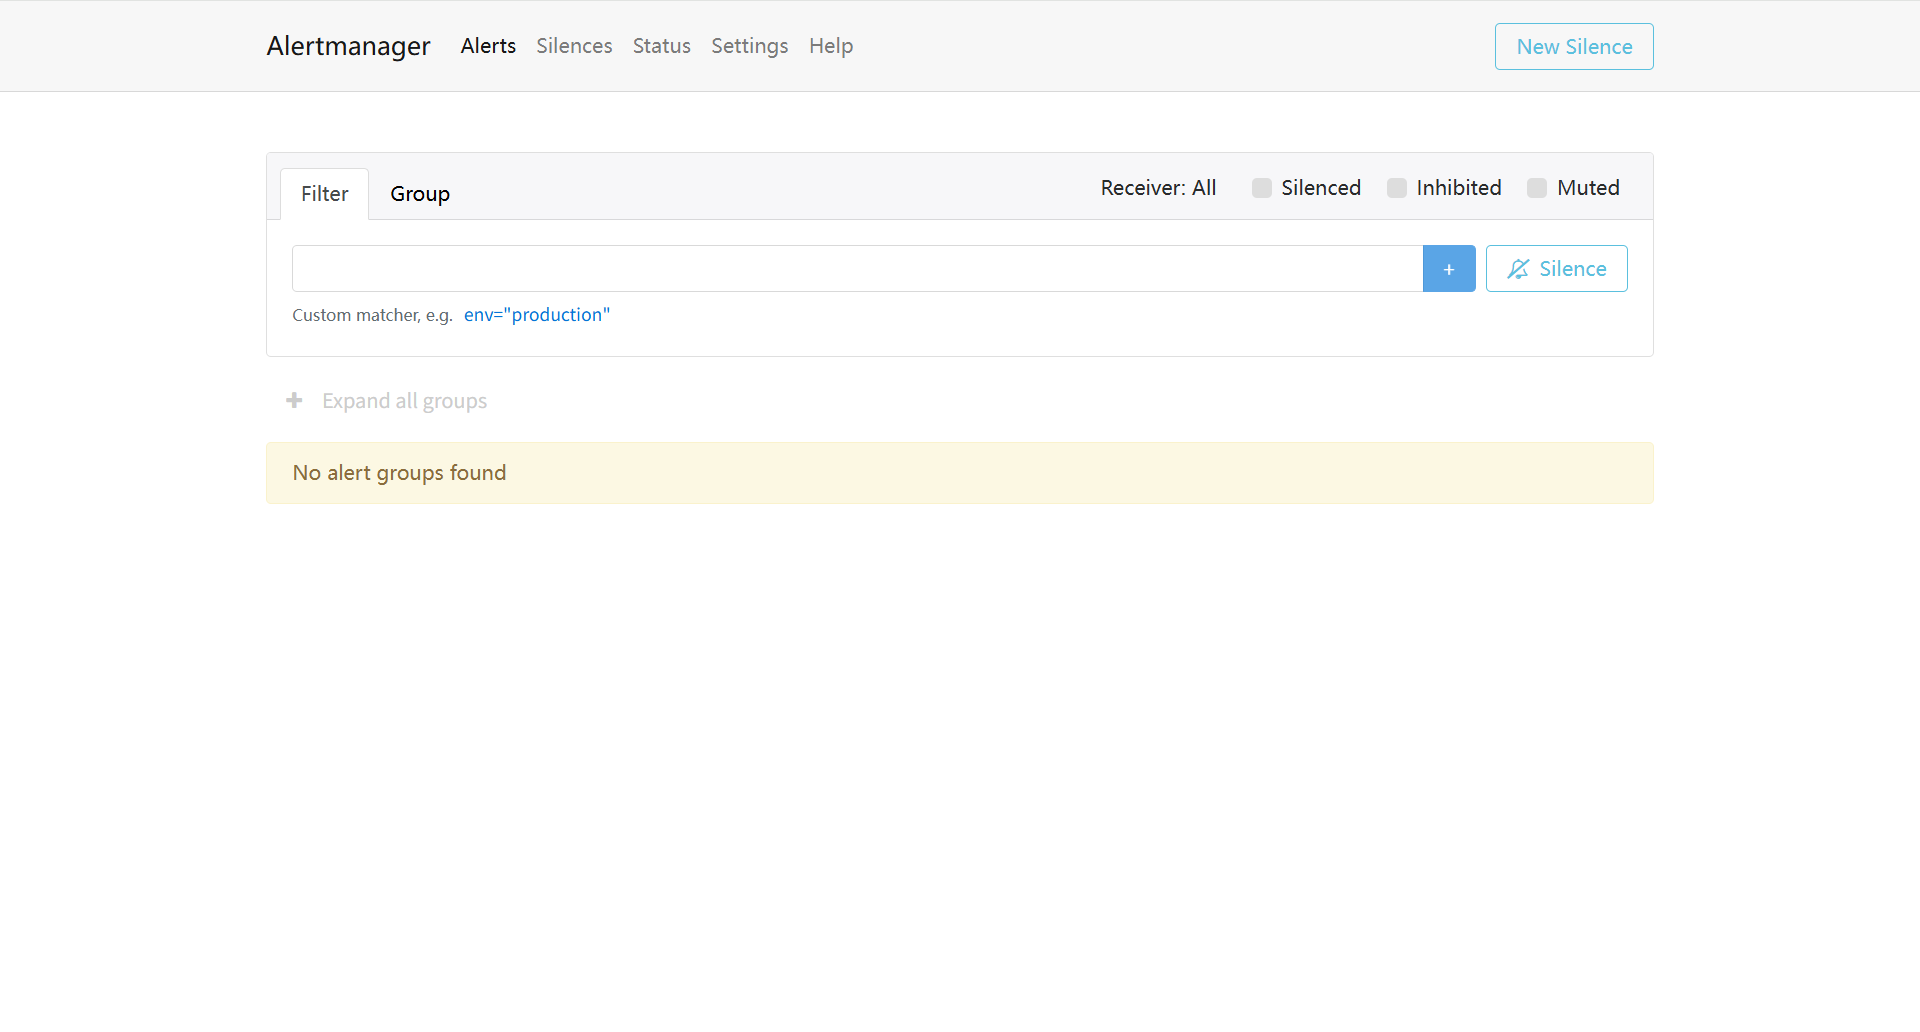
Task: Click the plus icon to add matcher
Action: [1448, 269]
